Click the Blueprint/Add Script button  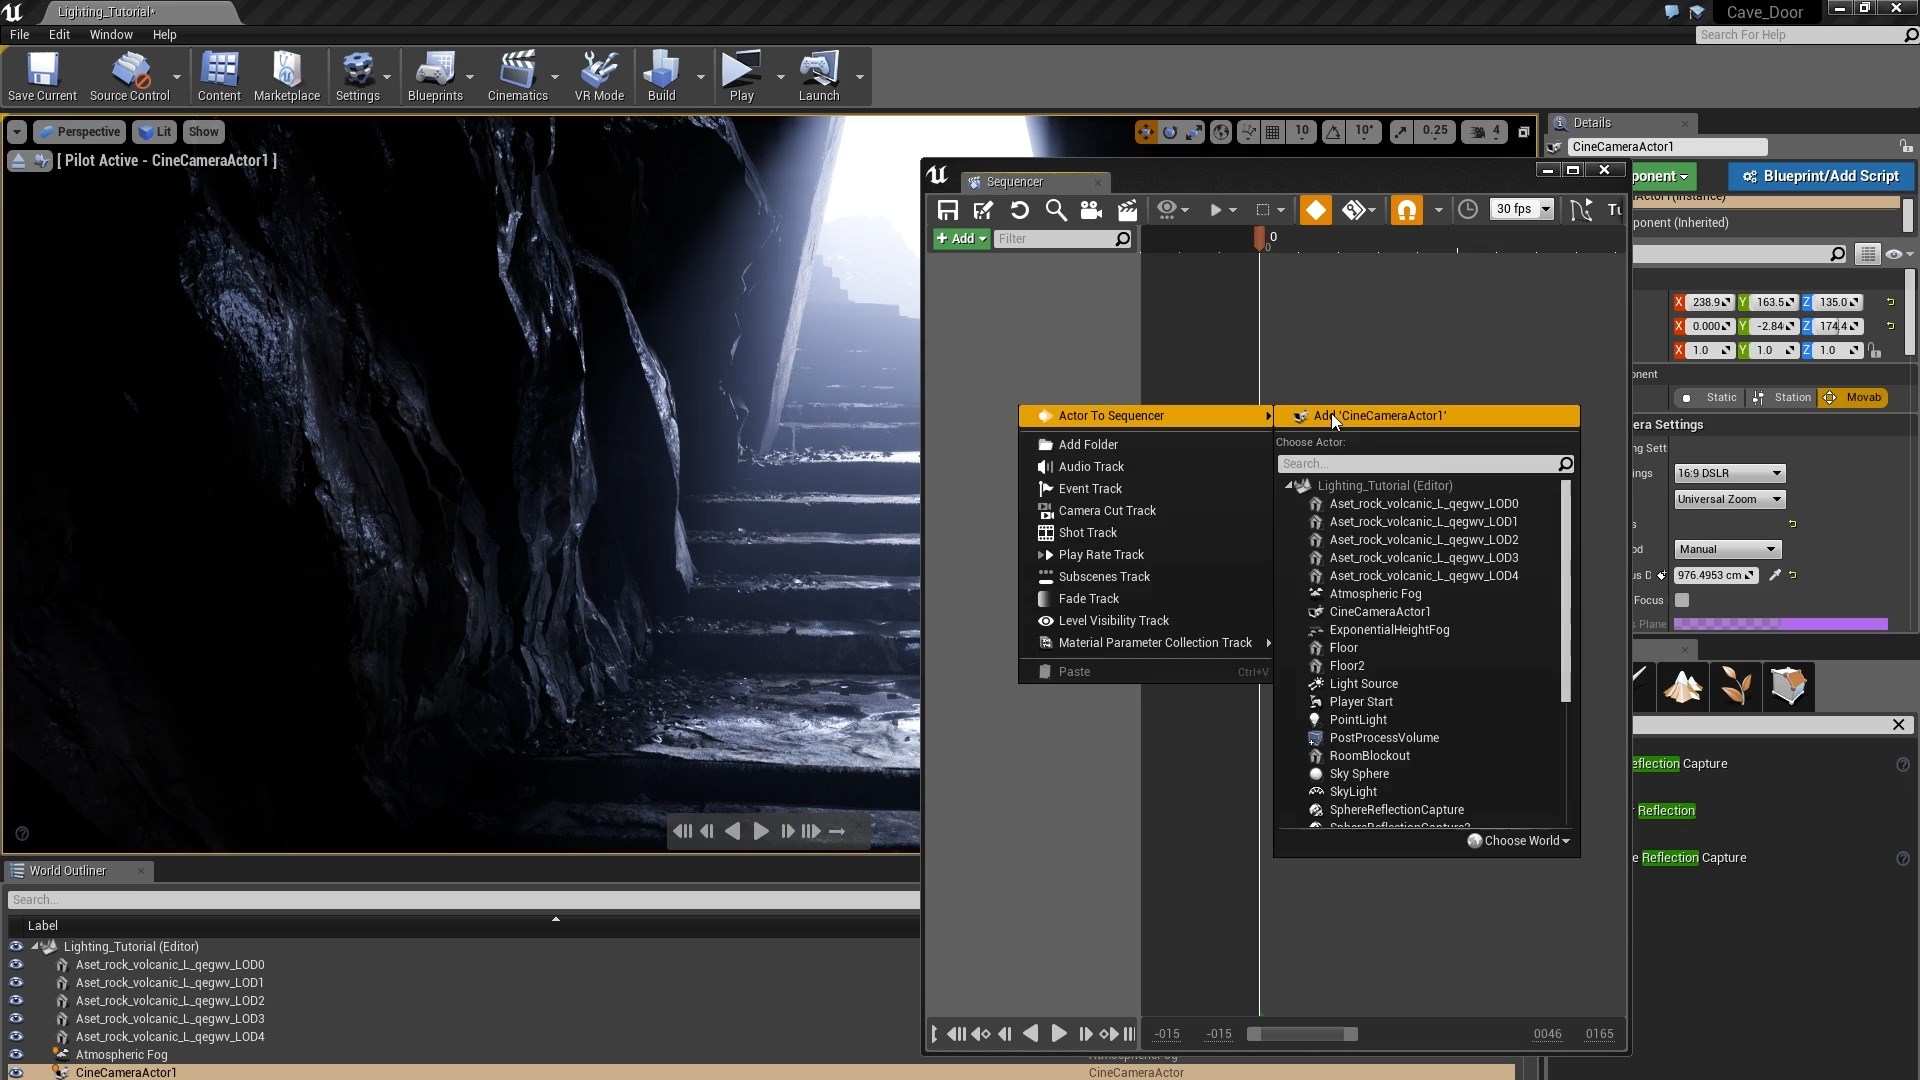[x=1820, y=176]
